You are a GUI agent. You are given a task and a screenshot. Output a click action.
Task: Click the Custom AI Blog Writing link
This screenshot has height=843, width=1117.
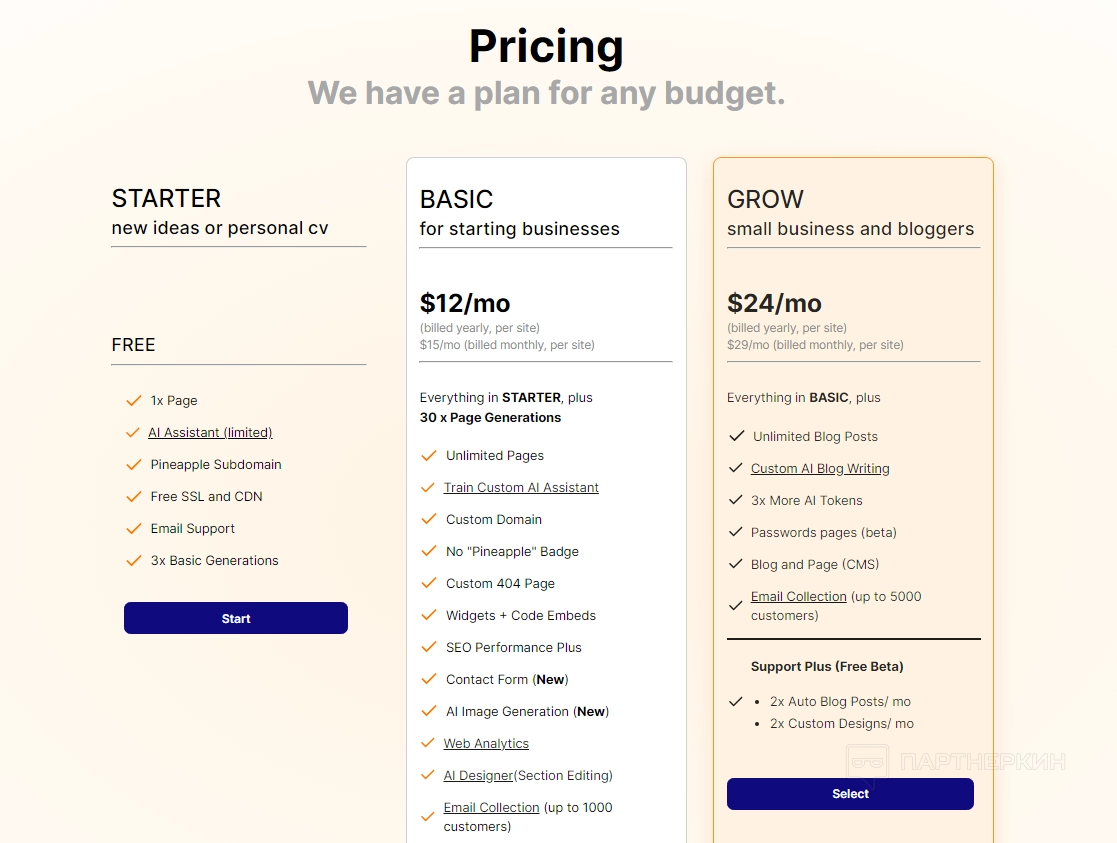[820, 469]
